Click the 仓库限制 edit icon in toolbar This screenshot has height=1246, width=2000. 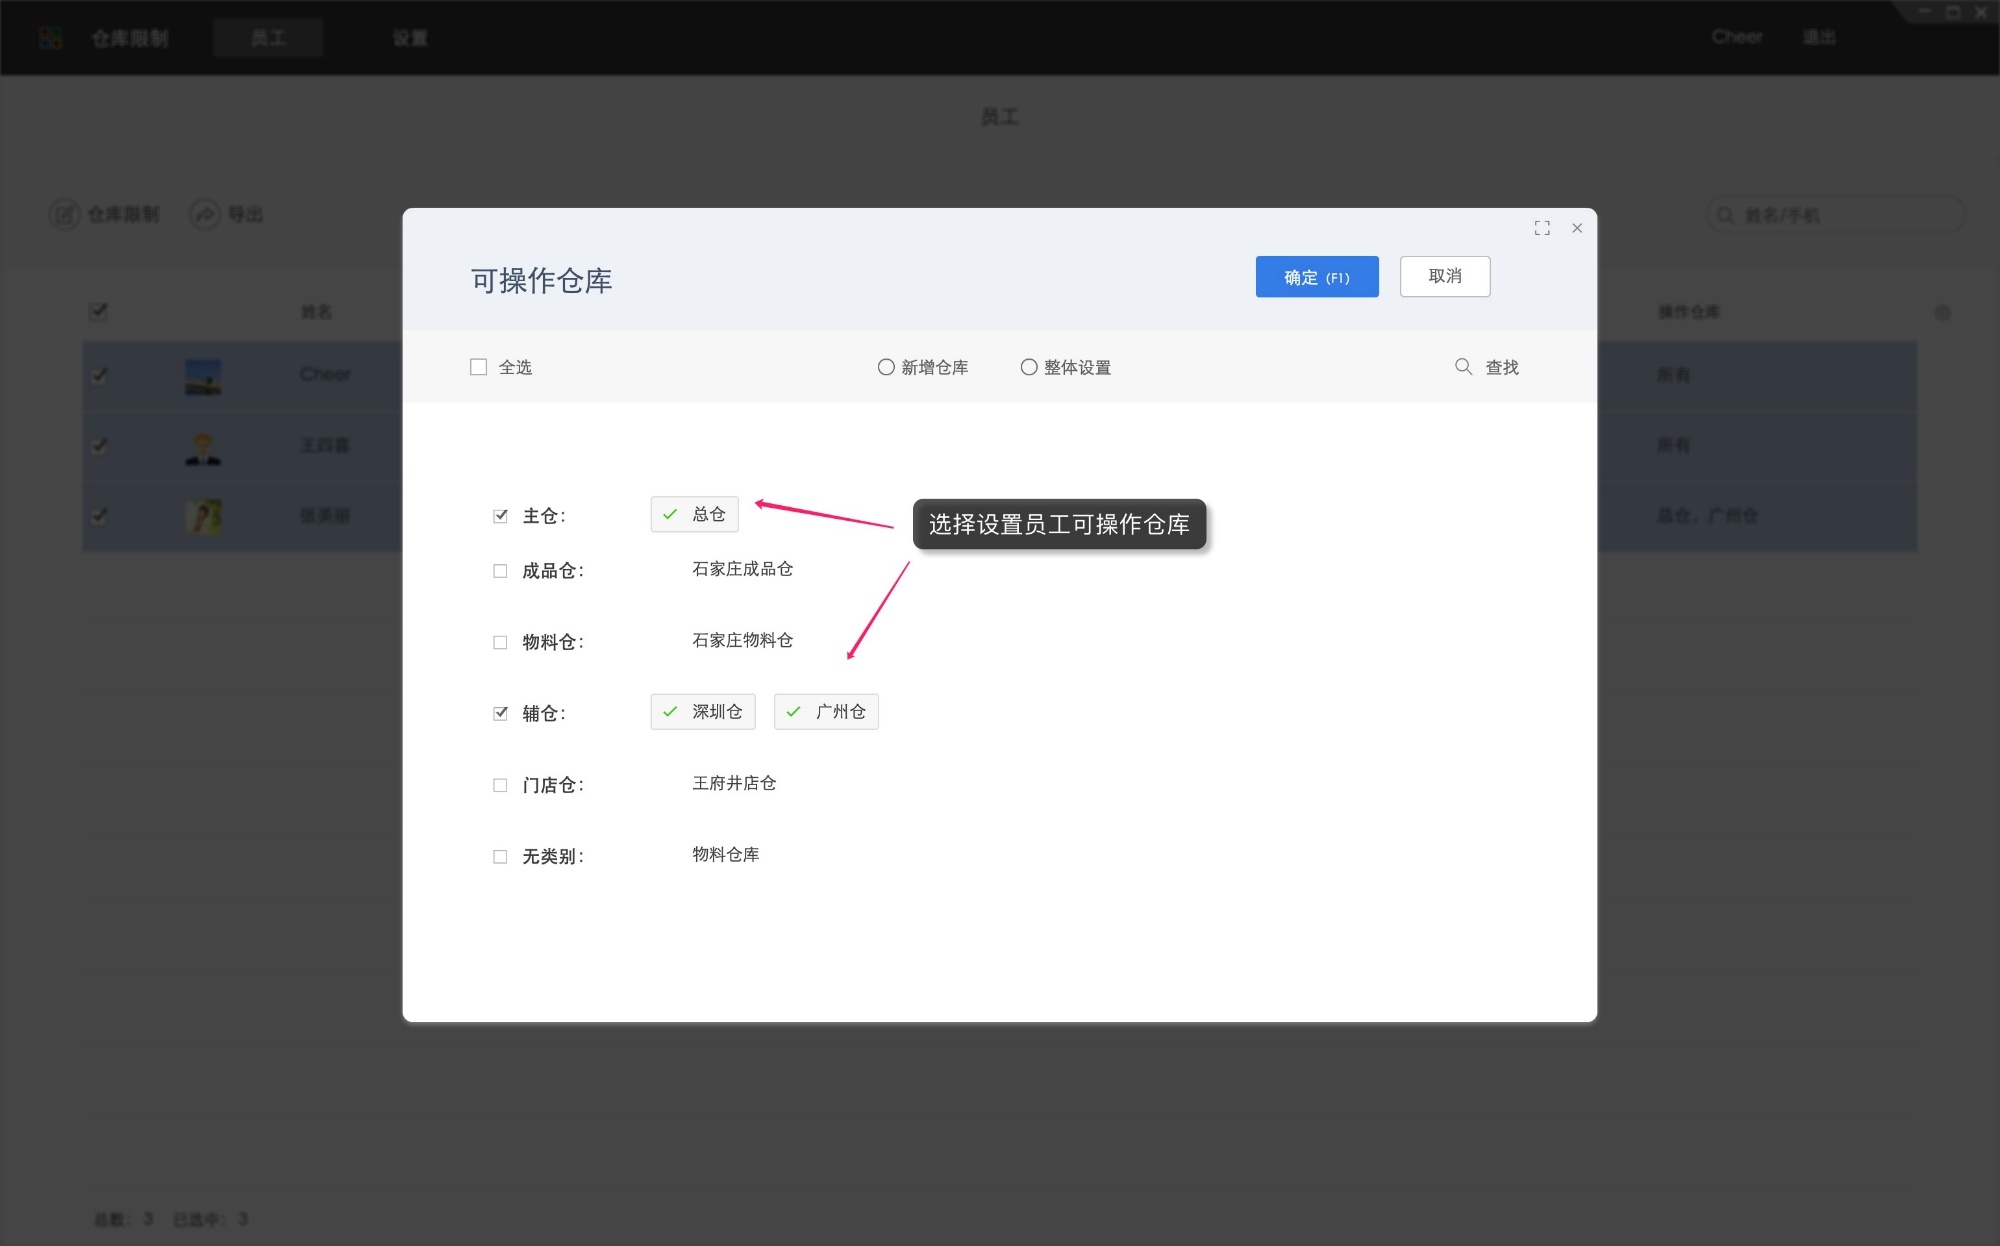coord(65,214)
